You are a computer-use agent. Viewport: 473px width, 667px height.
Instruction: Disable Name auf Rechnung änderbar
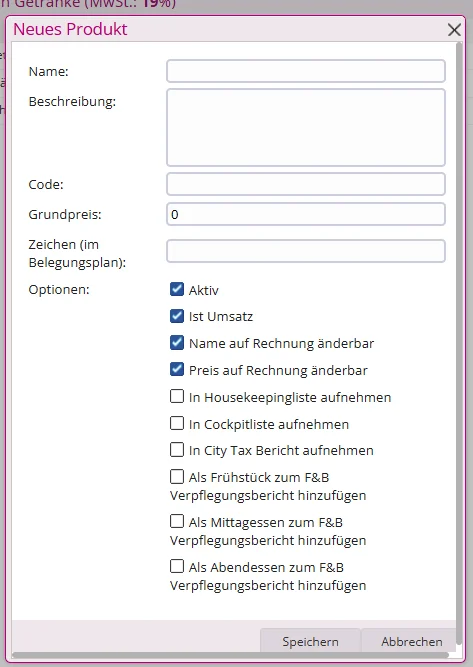[x=177, y=343]
